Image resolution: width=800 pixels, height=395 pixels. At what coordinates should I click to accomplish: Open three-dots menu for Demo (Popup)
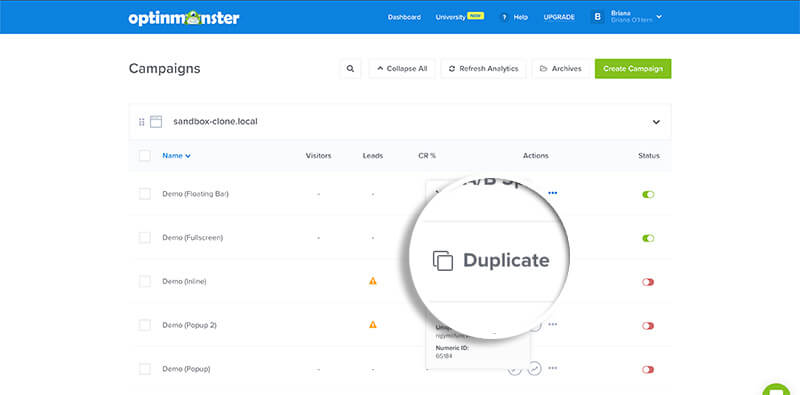coord(553,368)
